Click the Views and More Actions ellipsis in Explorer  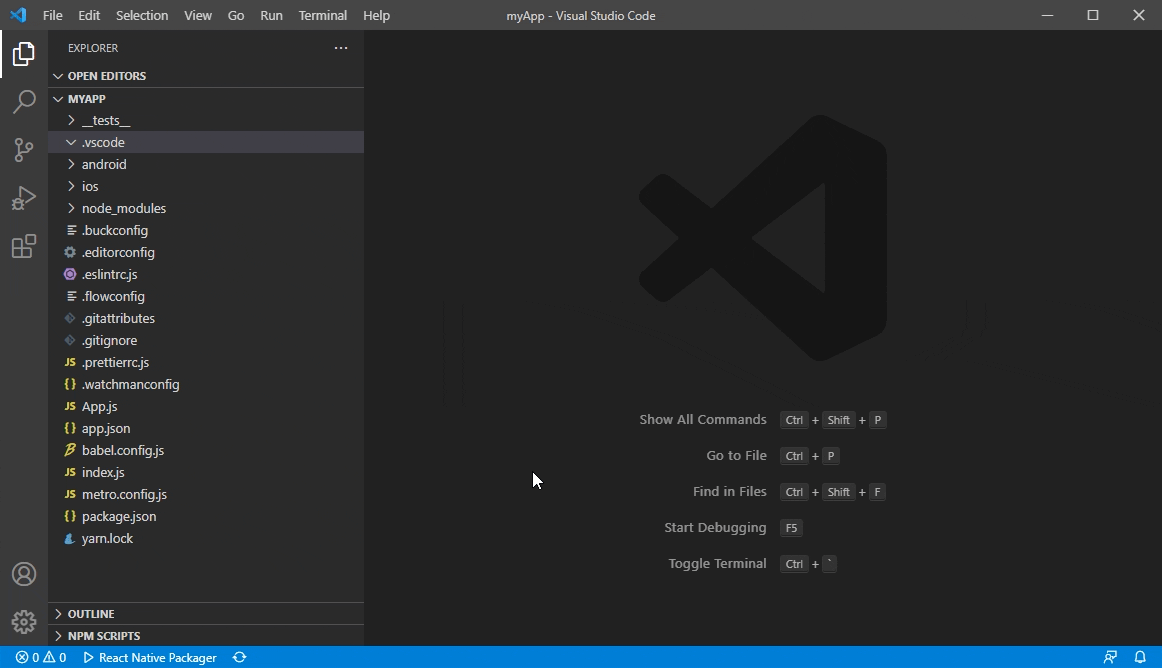pos(340,47)
